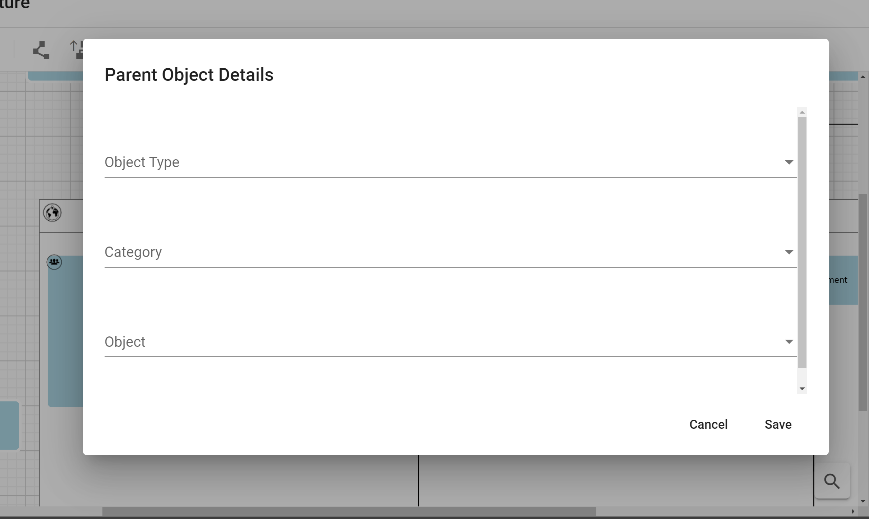Click the page vertical scrollbar's down arrow
The height and width of the screenshot is (519, 869).
coord(863,499)
